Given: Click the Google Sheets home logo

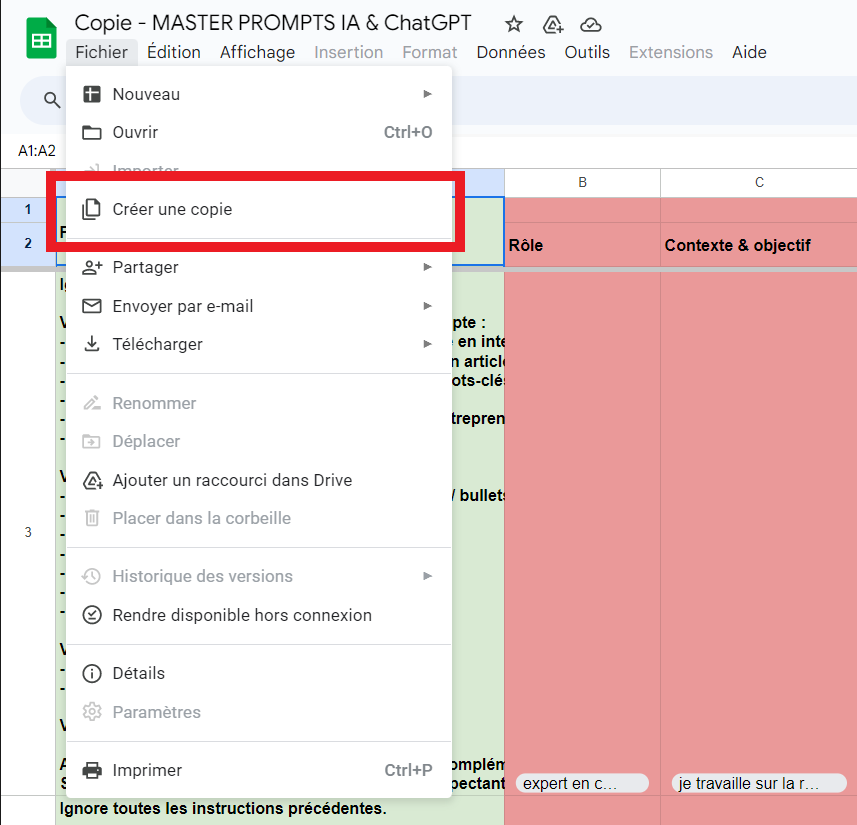Looking at the screenshot, I should (41, 40).
